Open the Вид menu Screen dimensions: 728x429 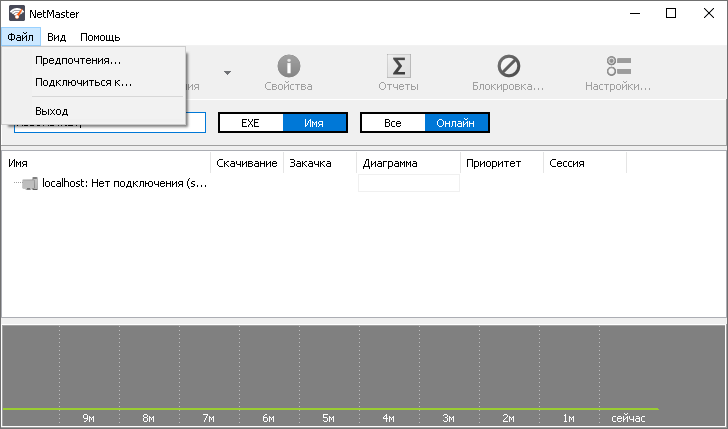click(x=57, y=37)
